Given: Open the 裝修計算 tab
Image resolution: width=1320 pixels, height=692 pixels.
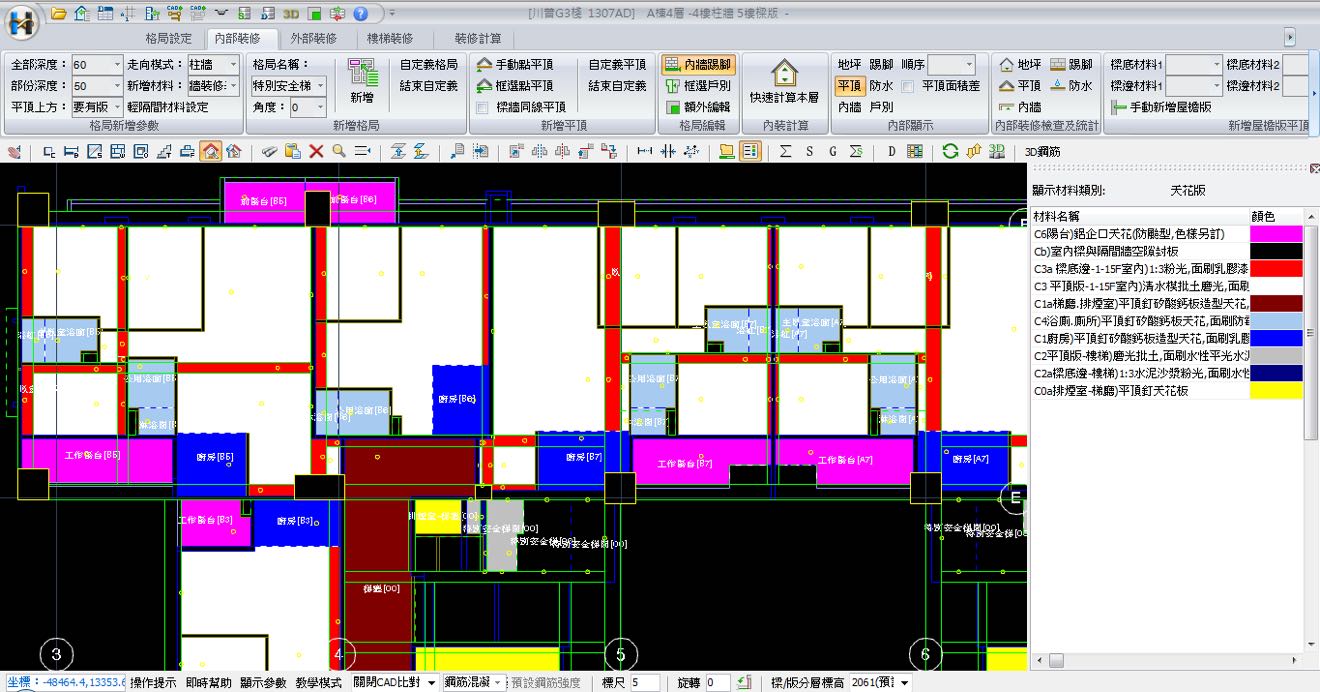Looking at the screenshot, I should [x=477, y=38].
